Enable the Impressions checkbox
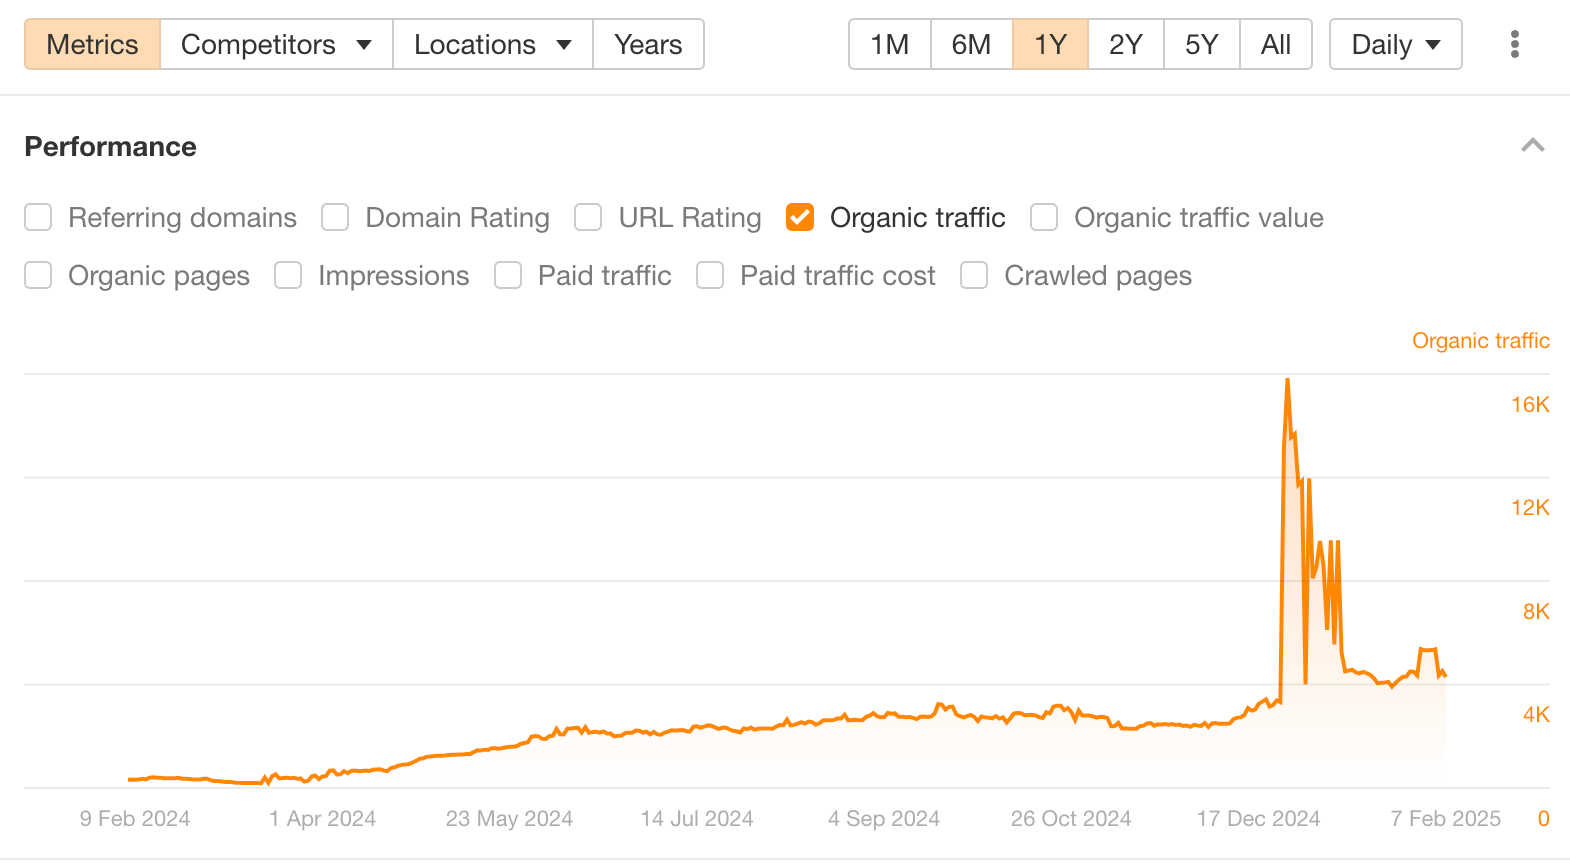 click(288, 276)
